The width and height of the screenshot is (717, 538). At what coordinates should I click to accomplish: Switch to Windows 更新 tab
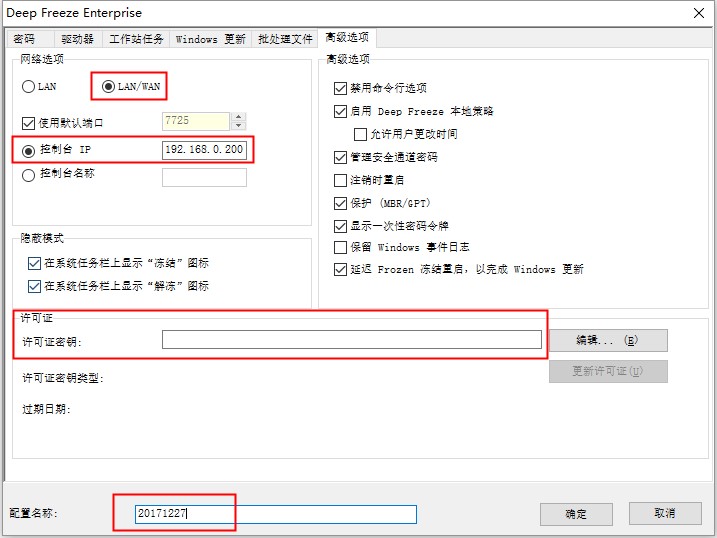tap(210, 39)
